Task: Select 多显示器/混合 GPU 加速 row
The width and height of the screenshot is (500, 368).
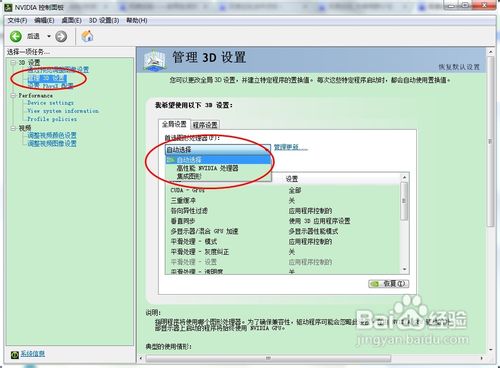Action: point(283,231)
